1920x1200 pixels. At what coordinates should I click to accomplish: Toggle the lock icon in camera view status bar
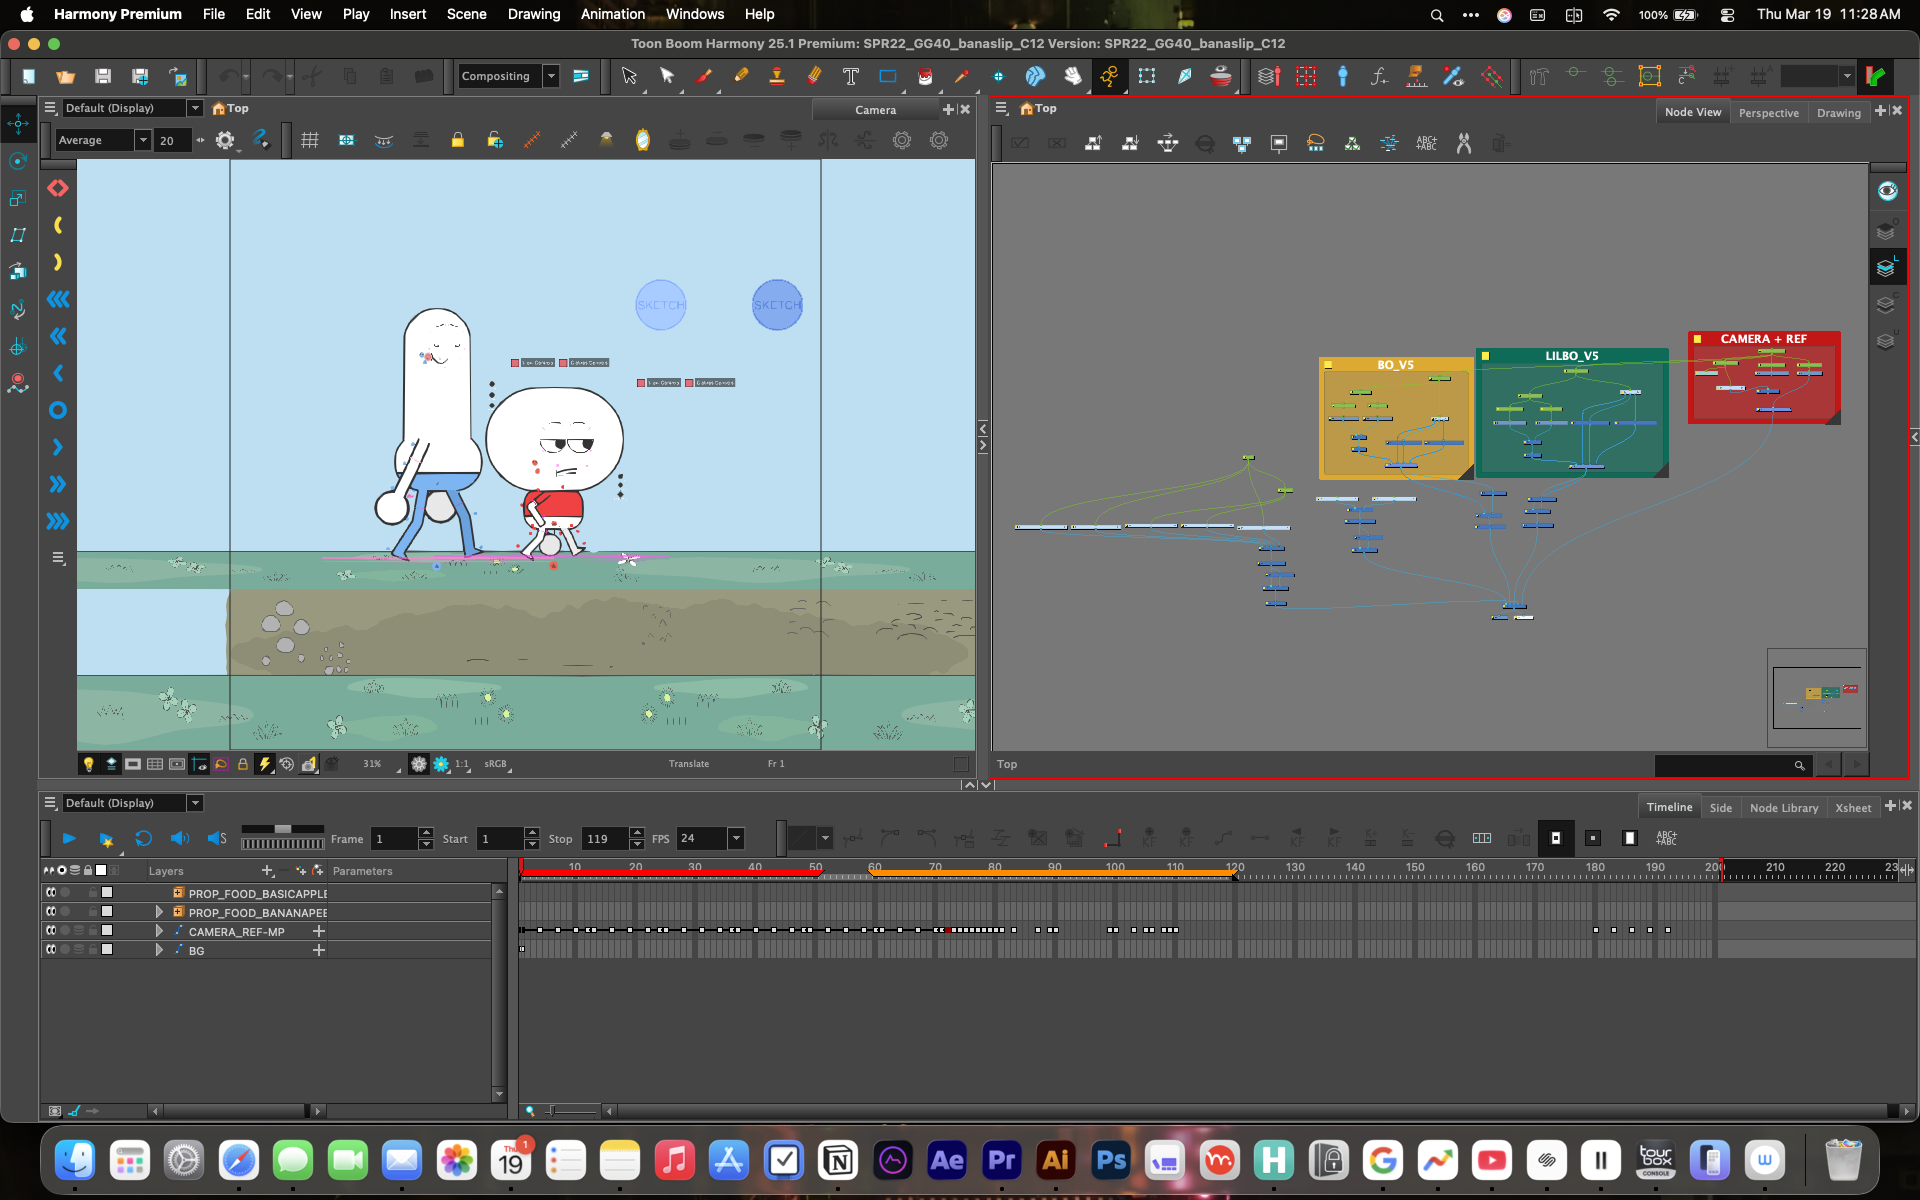(x=243, y=764)
